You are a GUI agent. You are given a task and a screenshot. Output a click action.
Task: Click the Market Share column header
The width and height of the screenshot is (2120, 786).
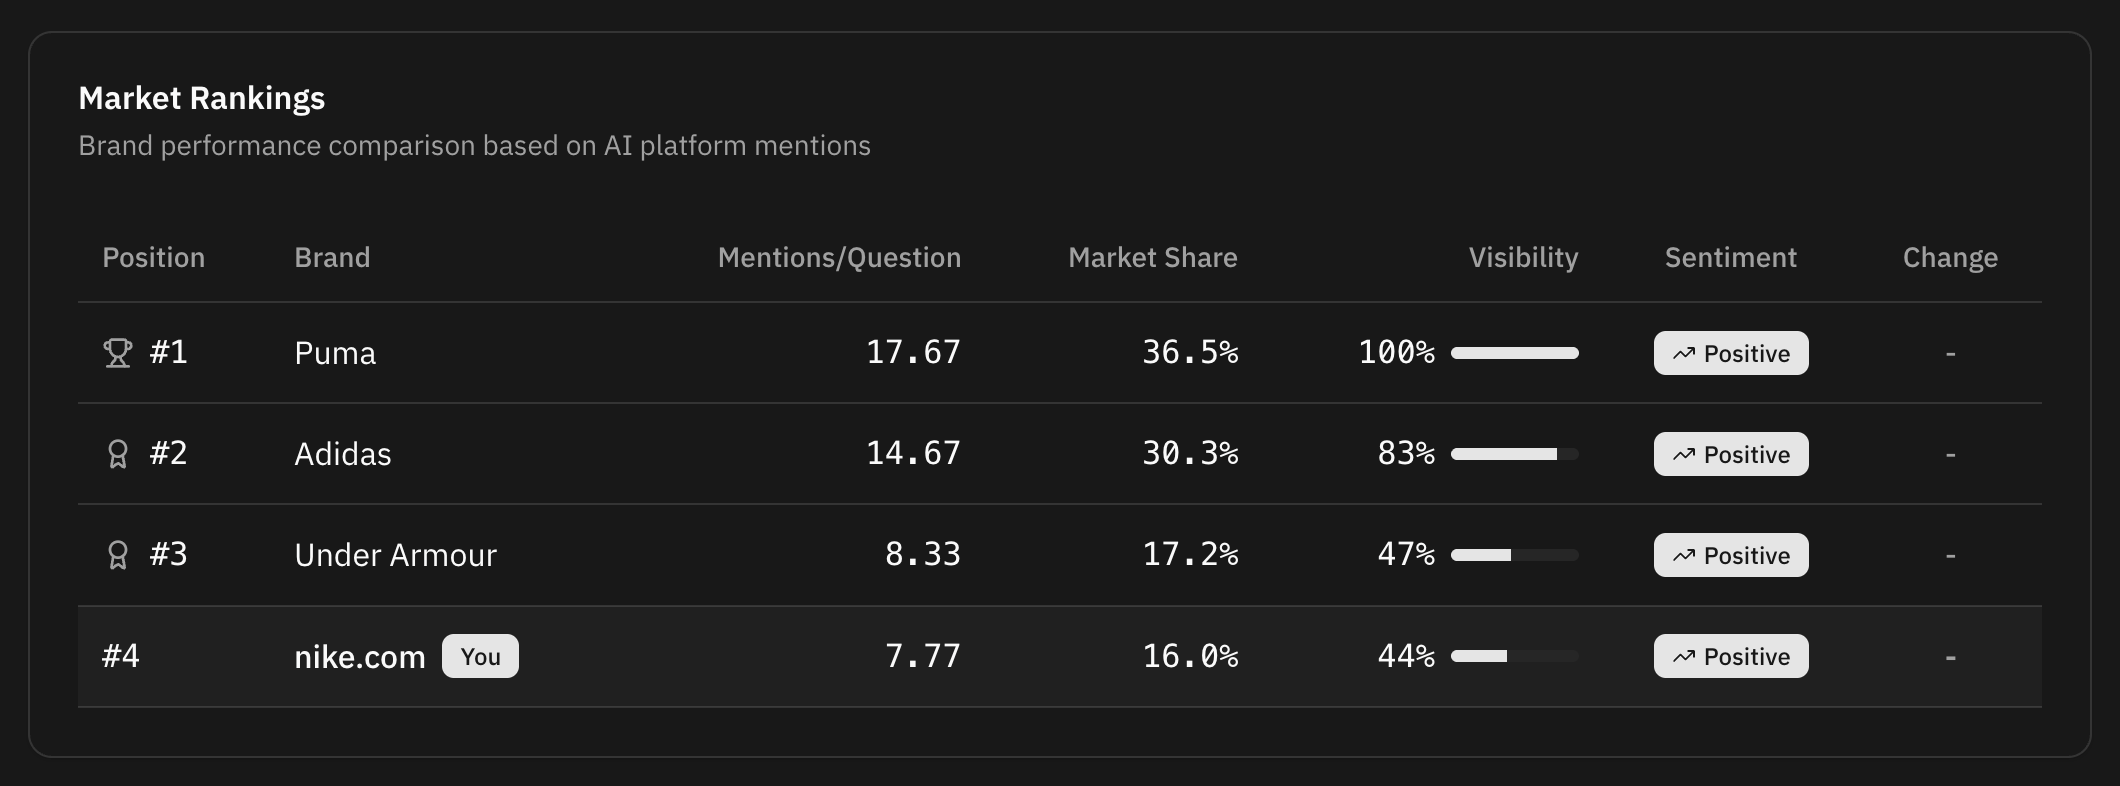(1152, 258)
